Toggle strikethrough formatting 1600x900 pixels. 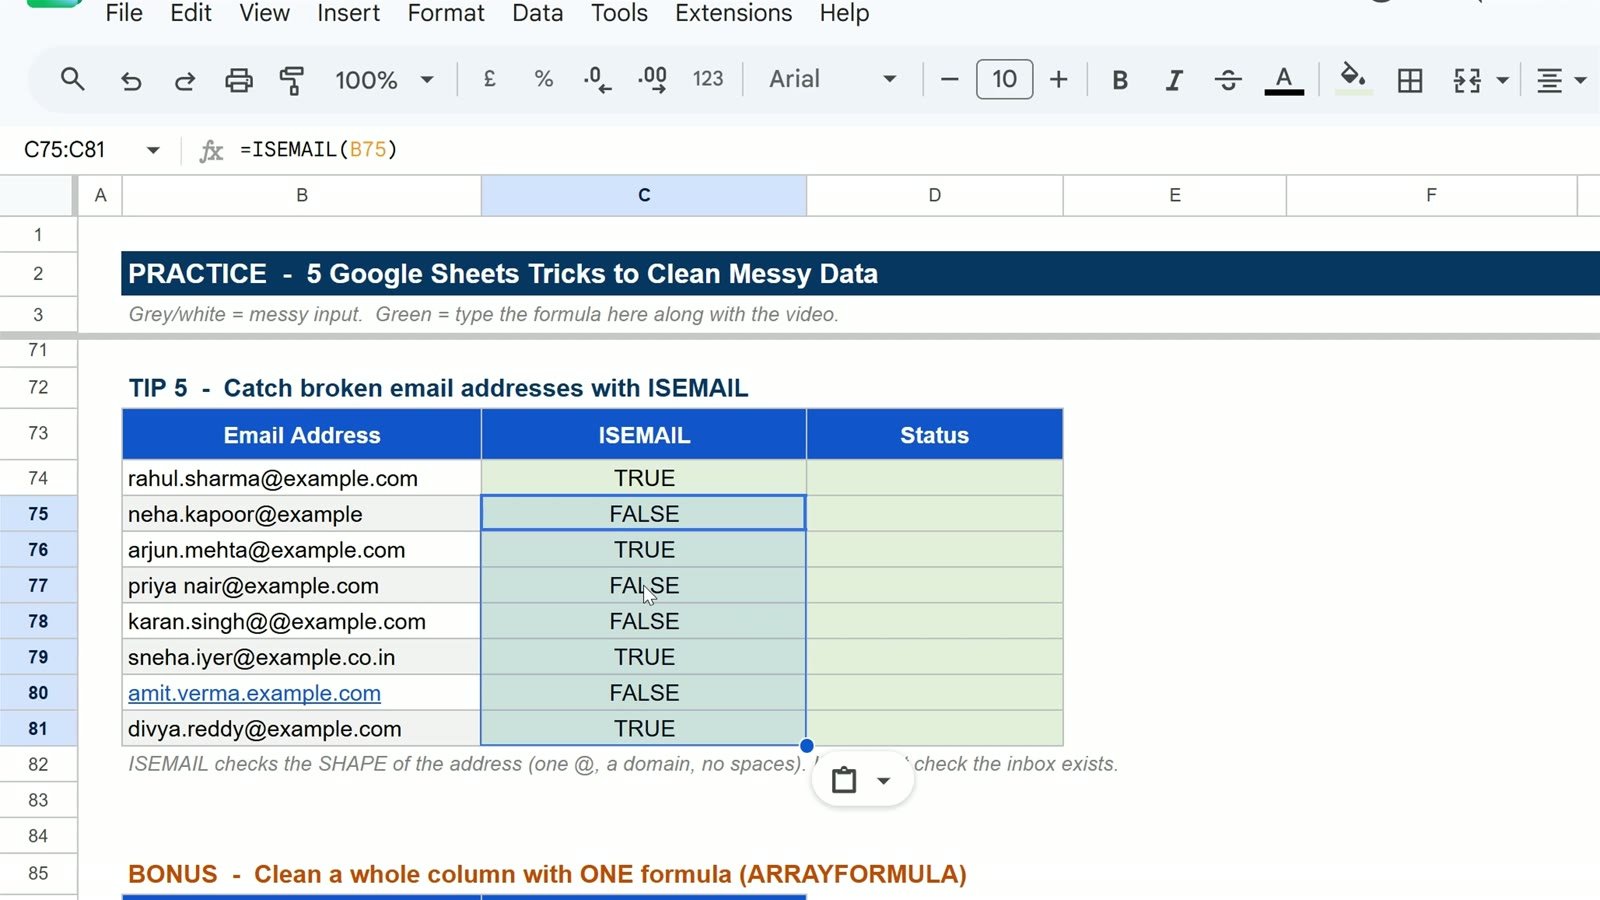point(1228,80)
